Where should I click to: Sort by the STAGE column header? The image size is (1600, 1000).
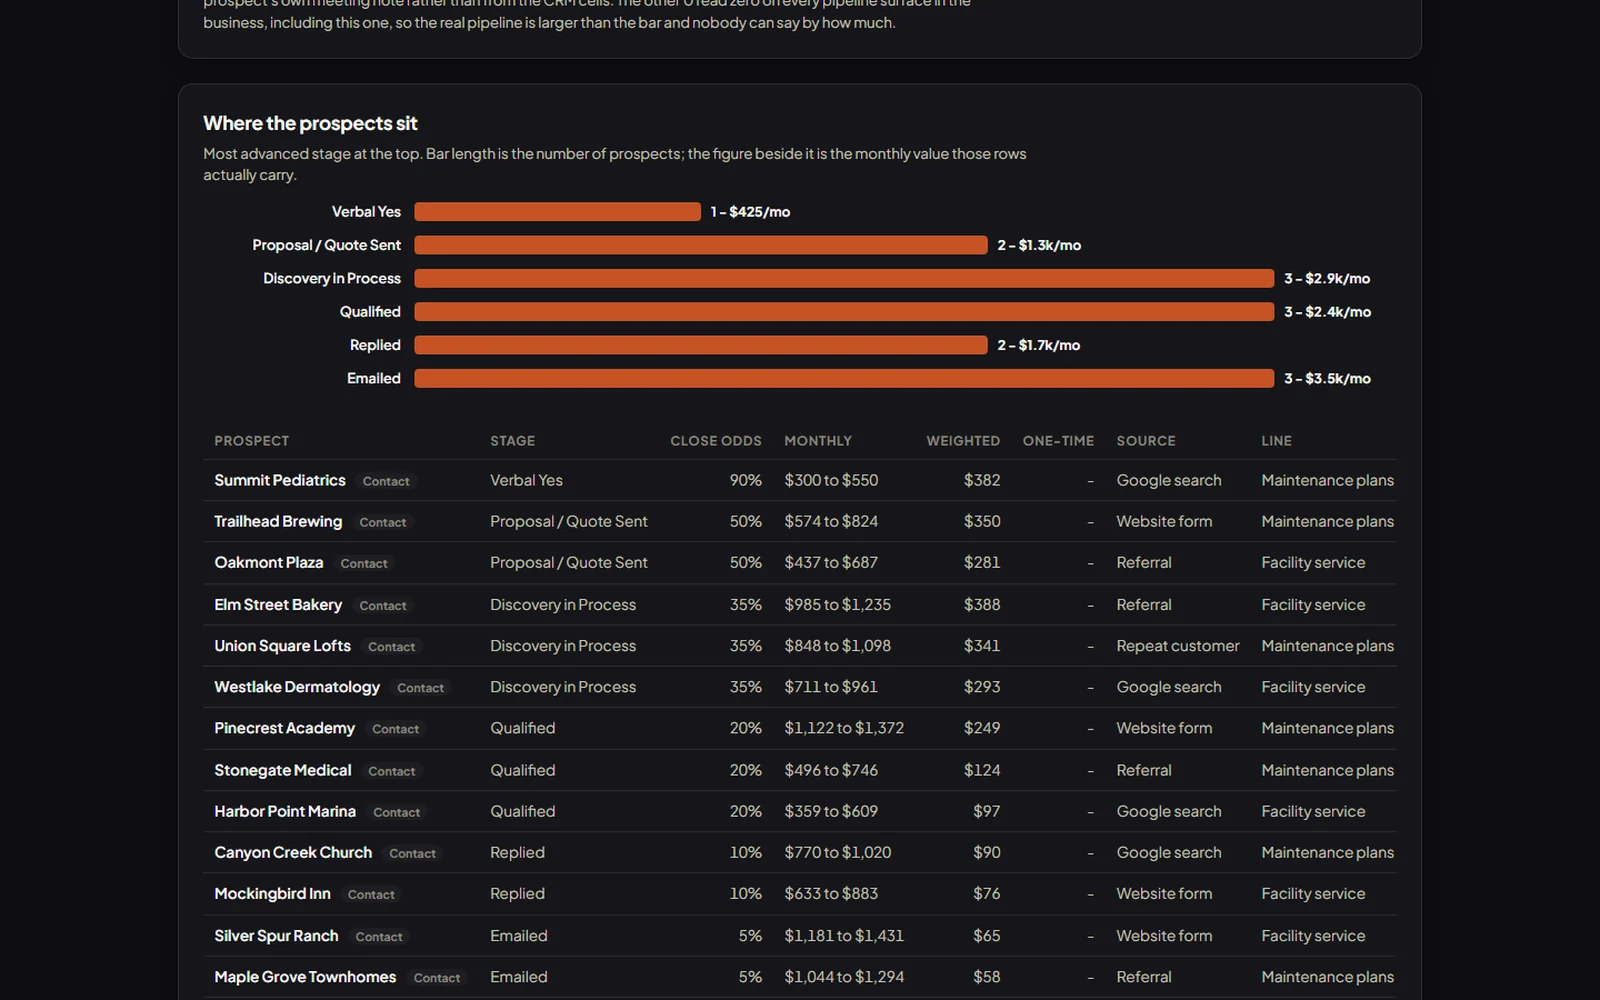click(x=512, y=441)
